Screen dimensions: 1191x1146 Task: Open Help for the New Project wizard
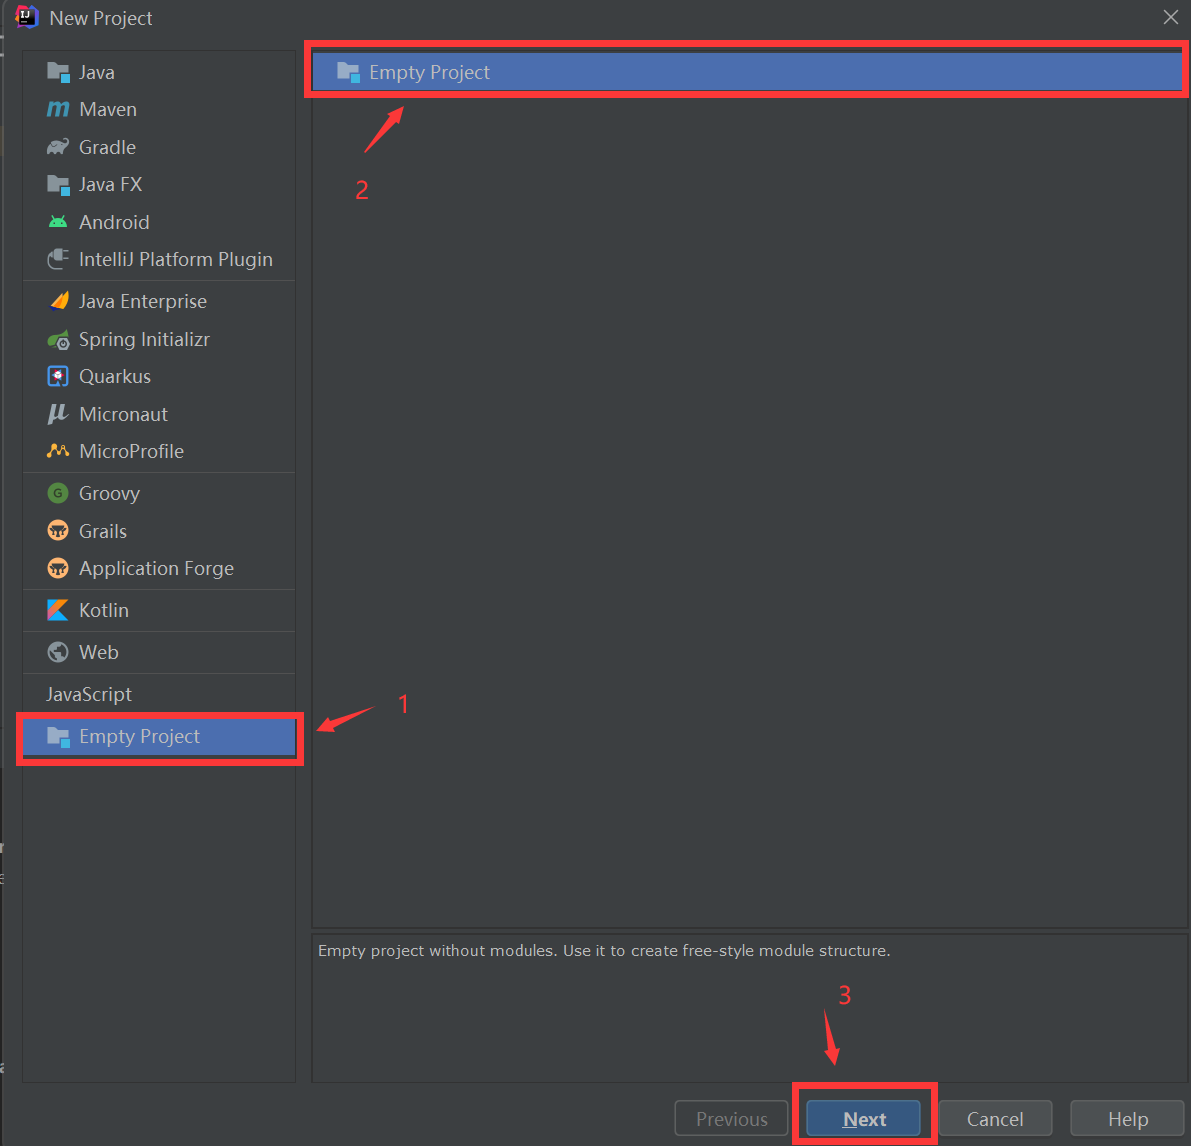pos(1128,1119)
